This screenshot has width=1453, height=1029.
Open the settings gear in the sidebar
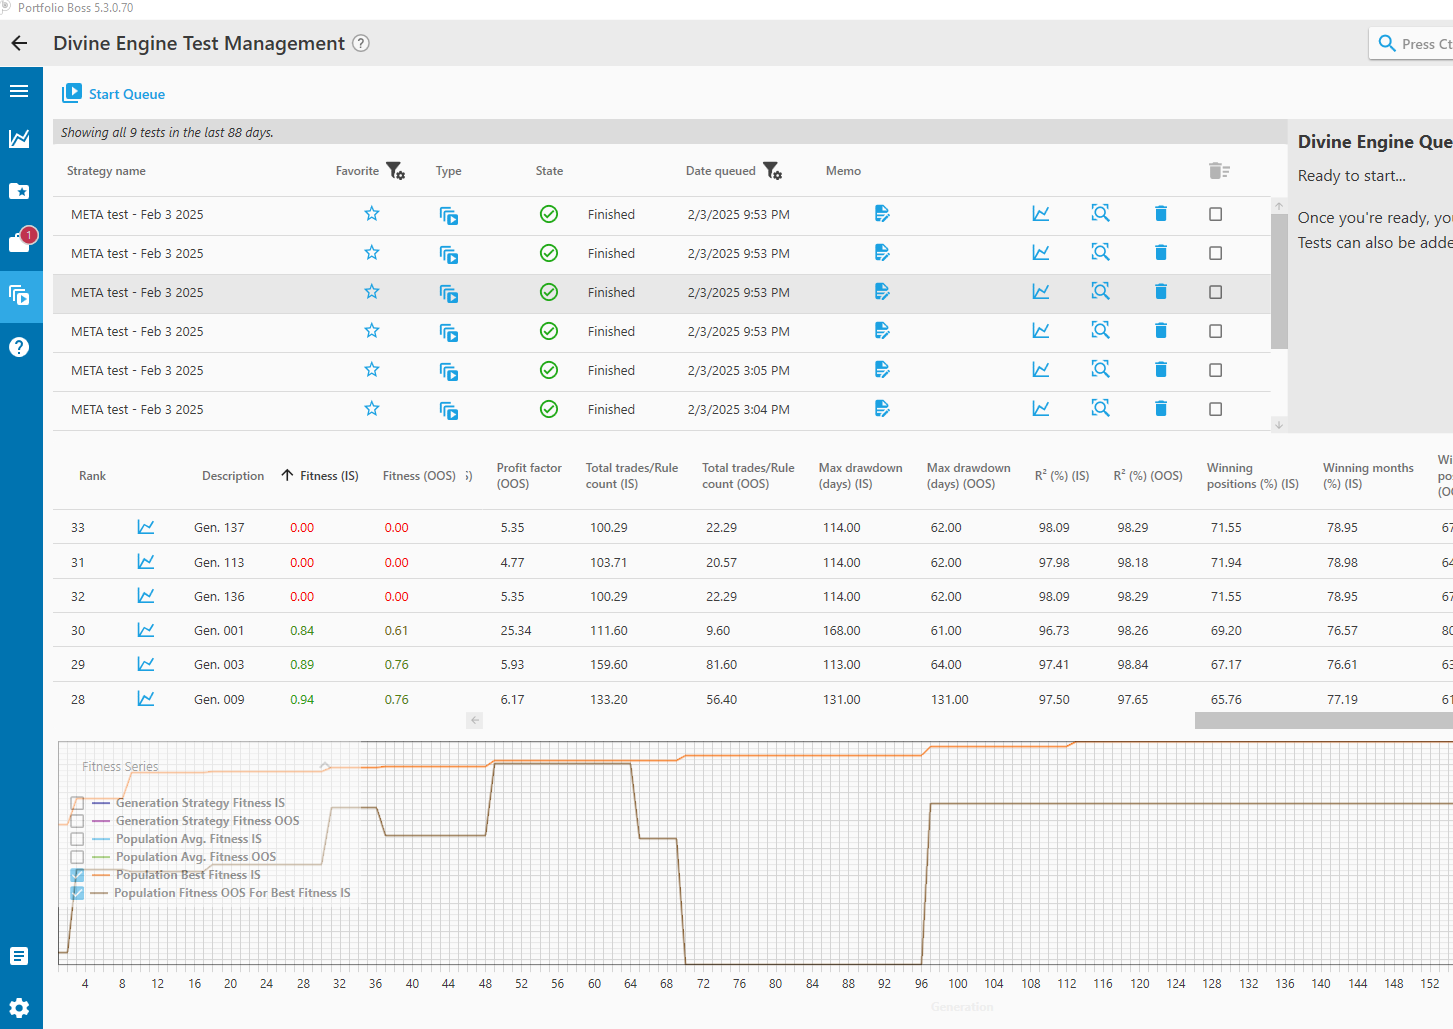(19, 1007)
